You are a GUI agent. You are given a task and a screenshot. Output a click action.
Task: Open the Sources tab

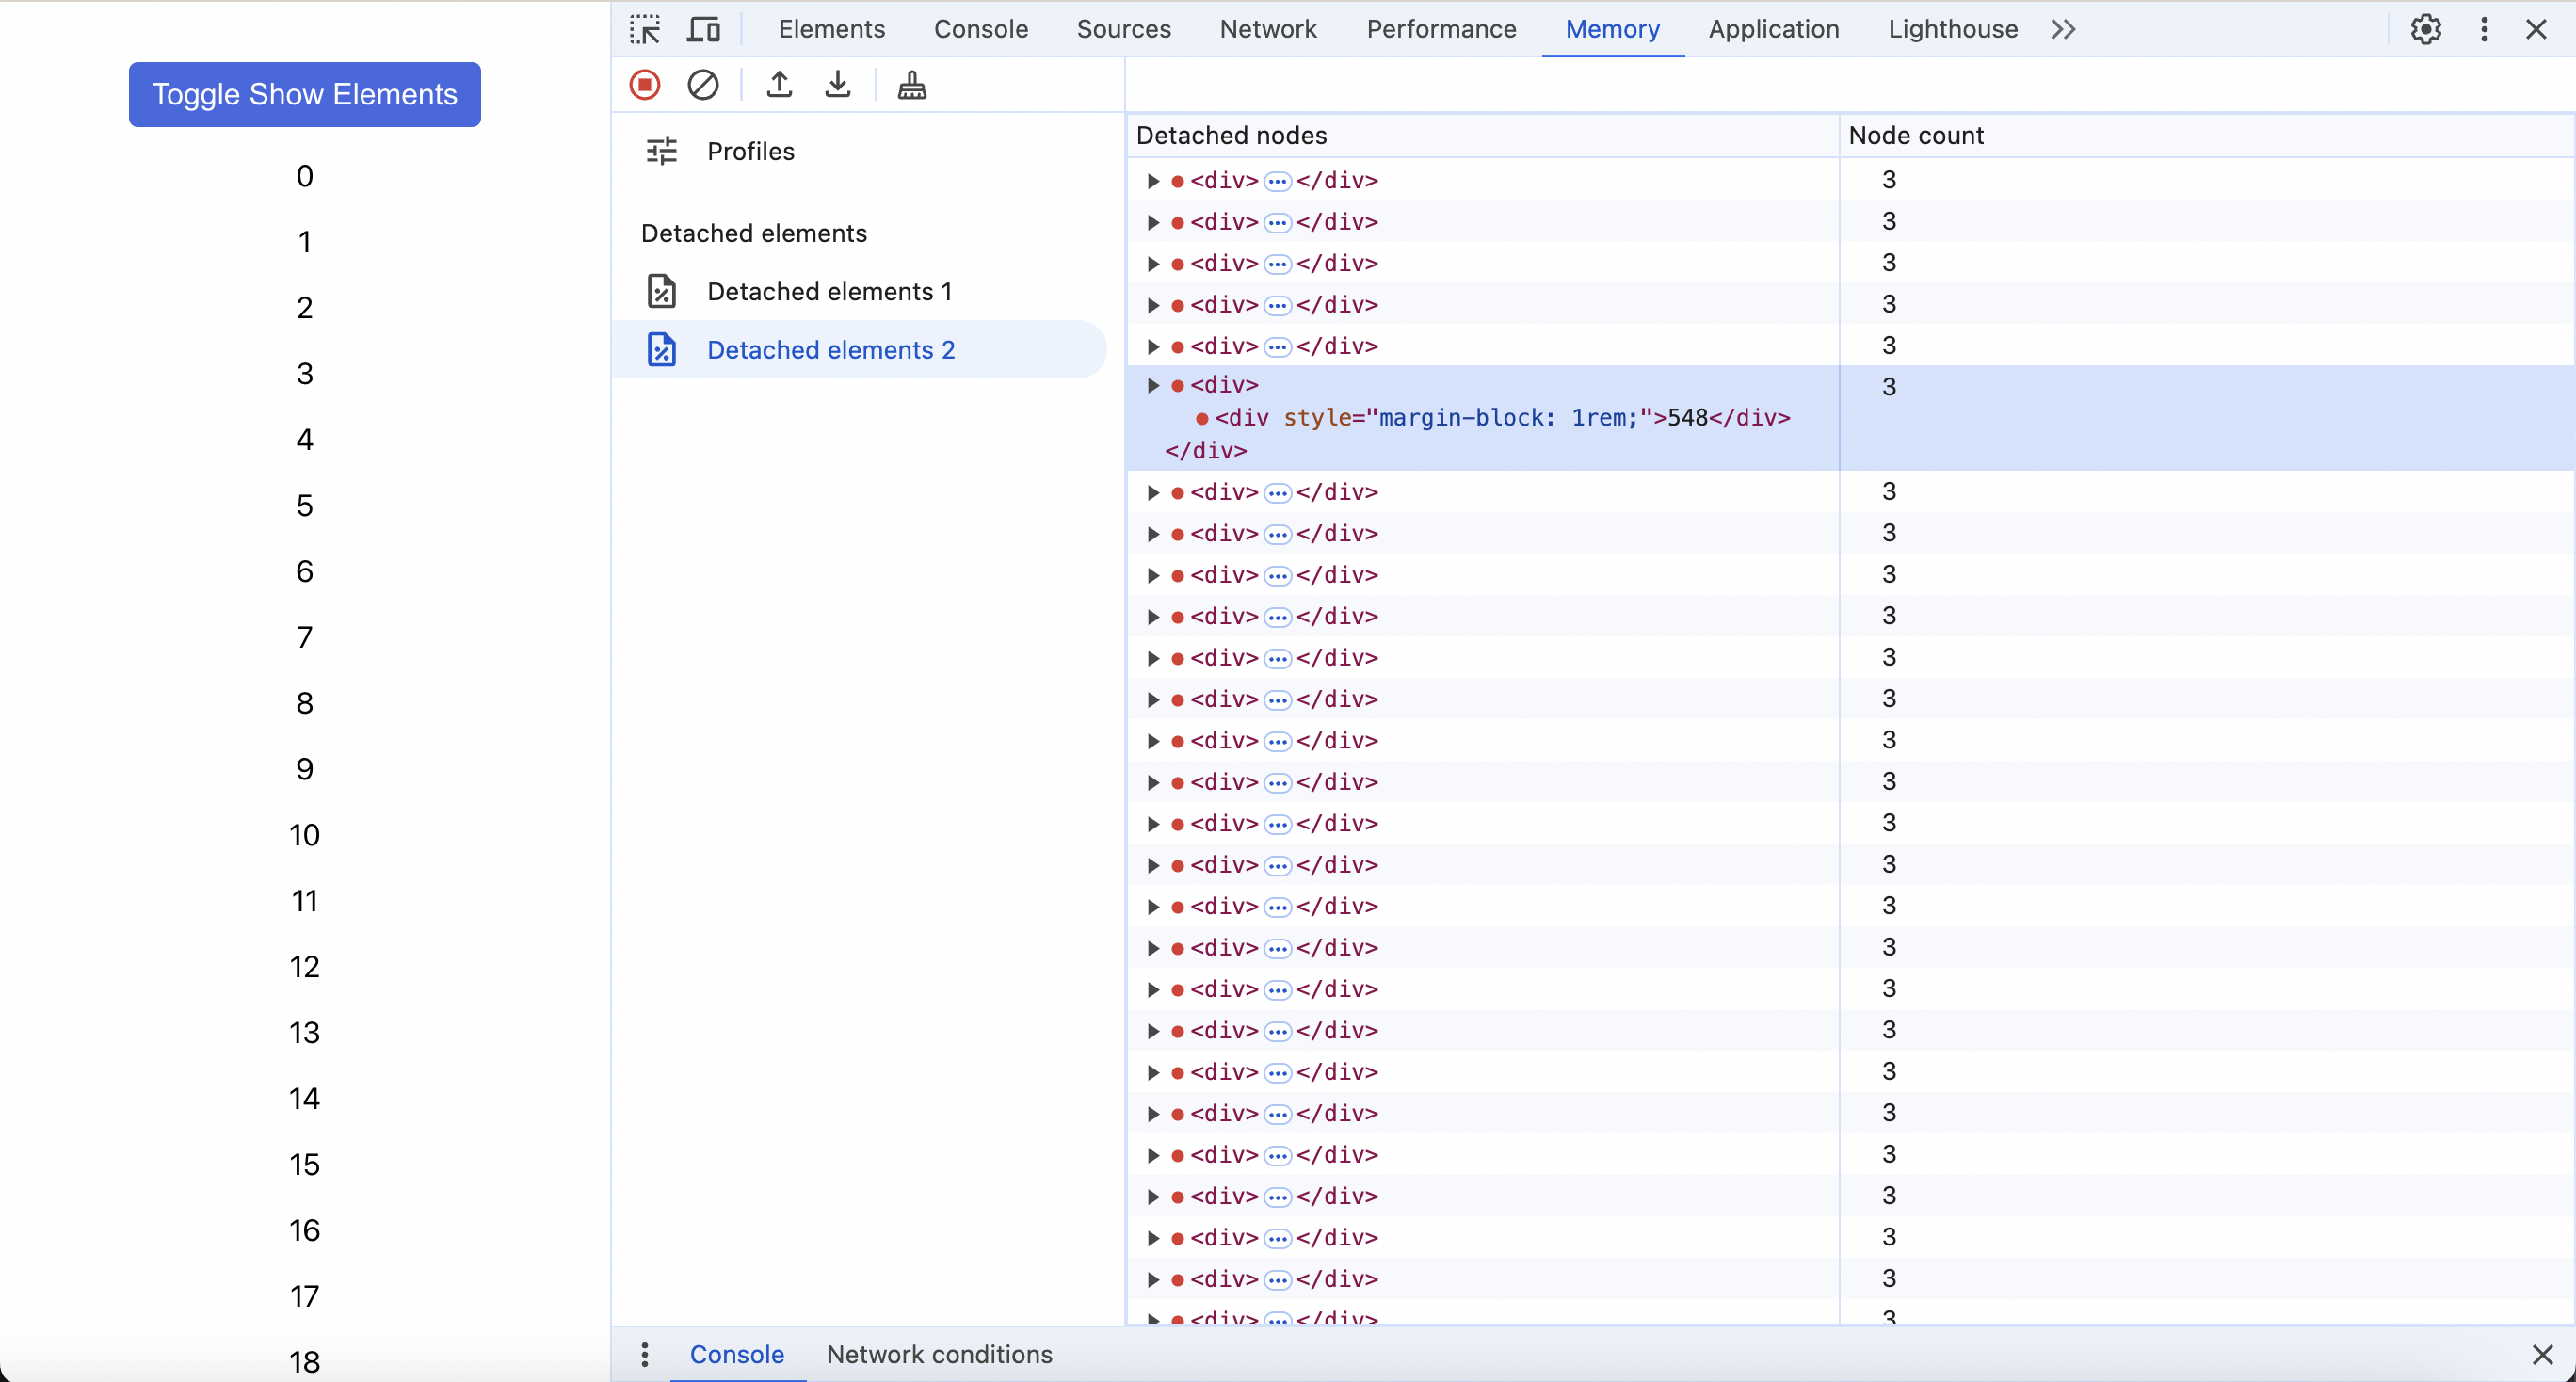[1124, 29]
